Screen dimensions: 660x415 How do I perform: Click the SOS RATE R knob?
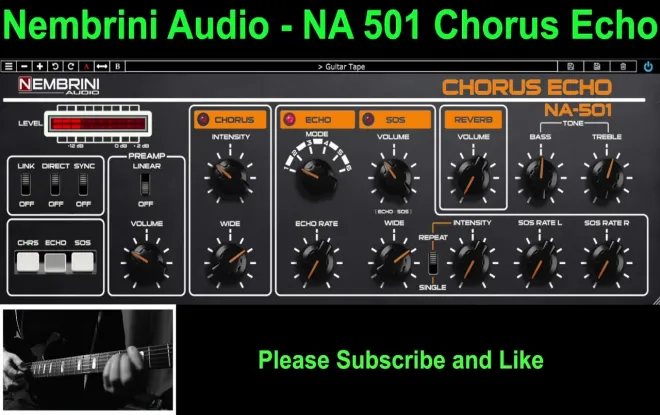(607, 263)
